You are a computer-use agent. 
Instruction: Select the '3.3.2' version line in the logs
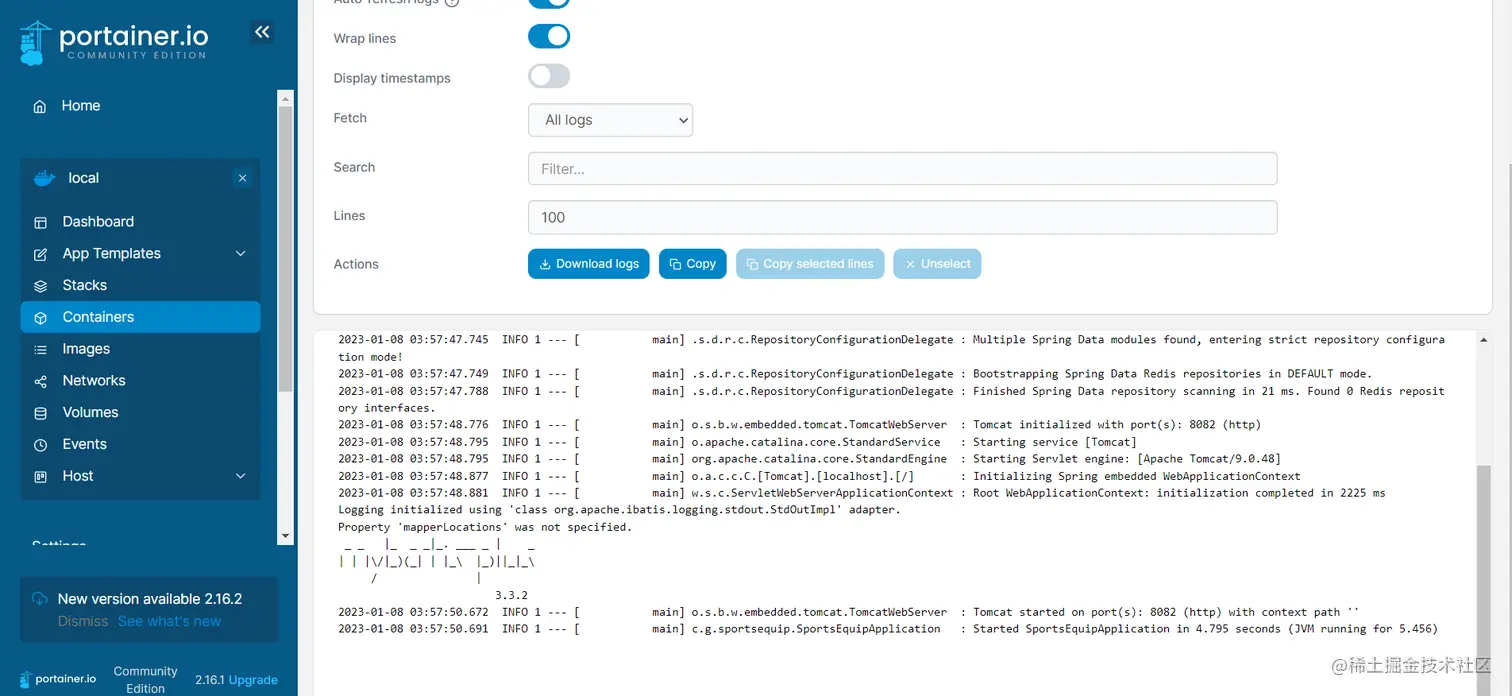tap(511, 595)
